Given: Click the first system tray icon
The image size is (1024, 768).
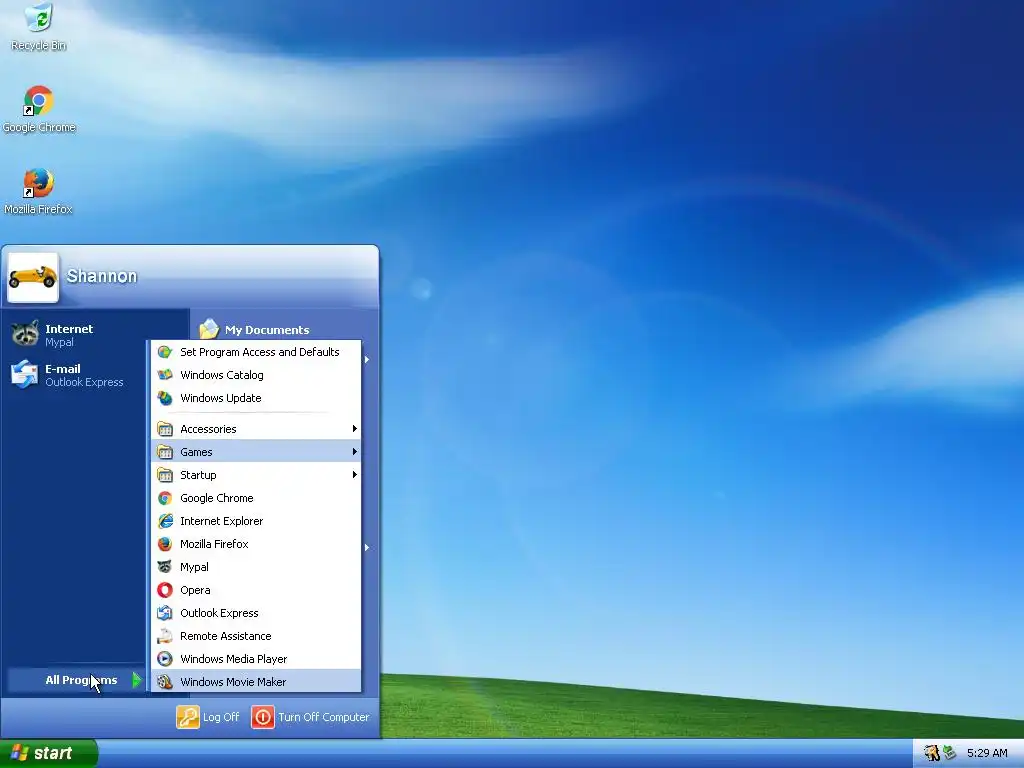Looking at the screenshot, I should click(x=932, y=753).
